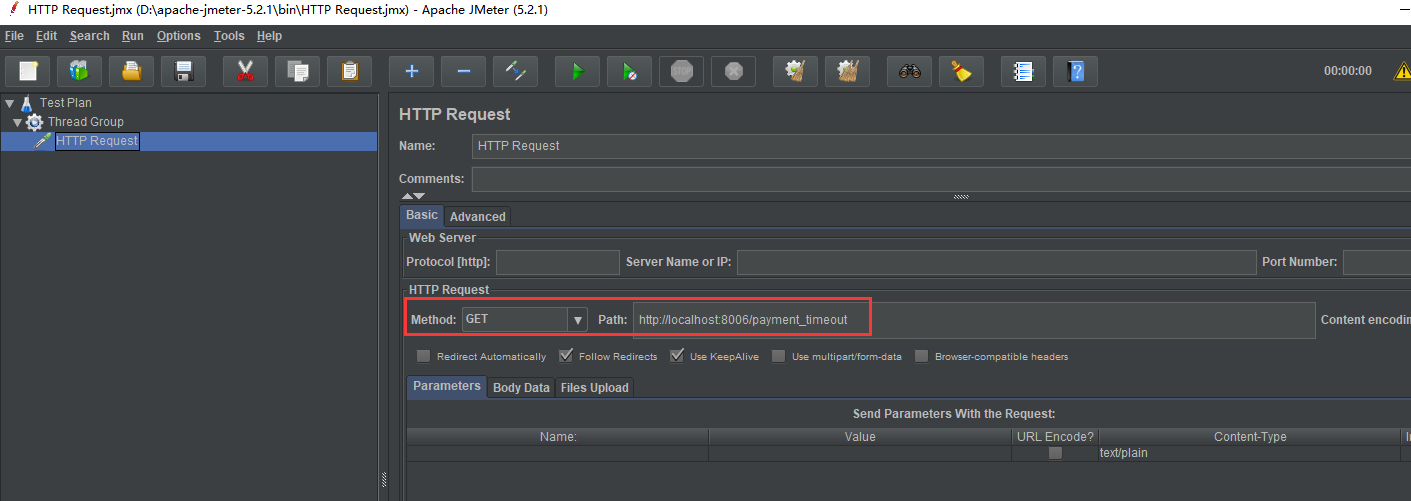Click the Open file folder icon
The image size is (1411, 501).
[131, 71]
